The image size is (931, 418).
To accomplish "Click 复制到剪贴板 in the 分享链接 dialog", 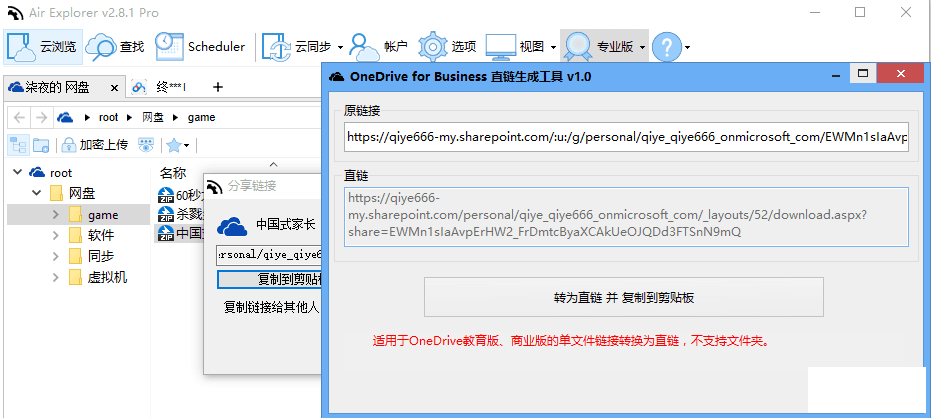I will [x=270, y=279].
